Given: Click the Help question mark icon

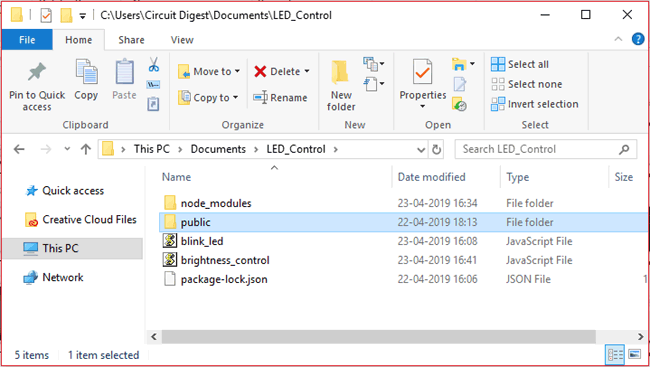Looking at the screenshot, I should pyautogui.click(x=638, y=39).
